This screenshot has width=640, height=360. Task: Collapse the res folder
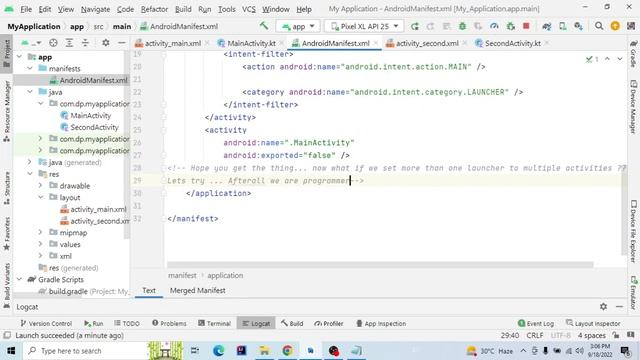tap(30, 174)
